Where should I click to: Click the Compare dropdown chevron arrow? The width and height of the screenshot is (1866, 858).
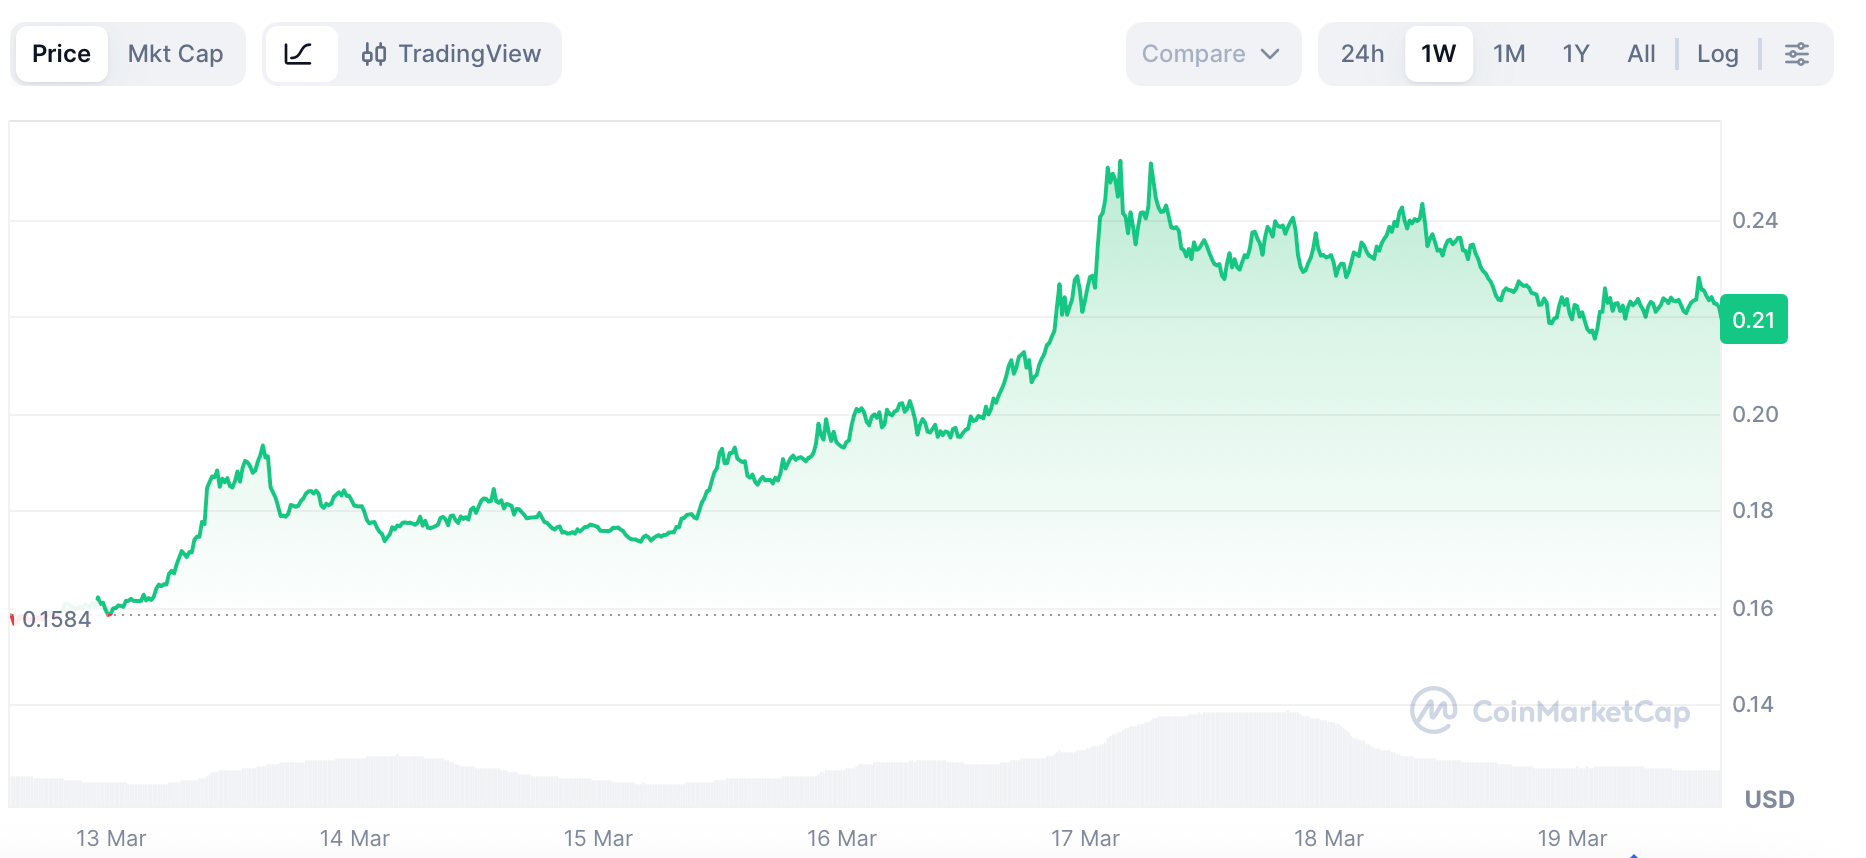[x=1270, y=54]
